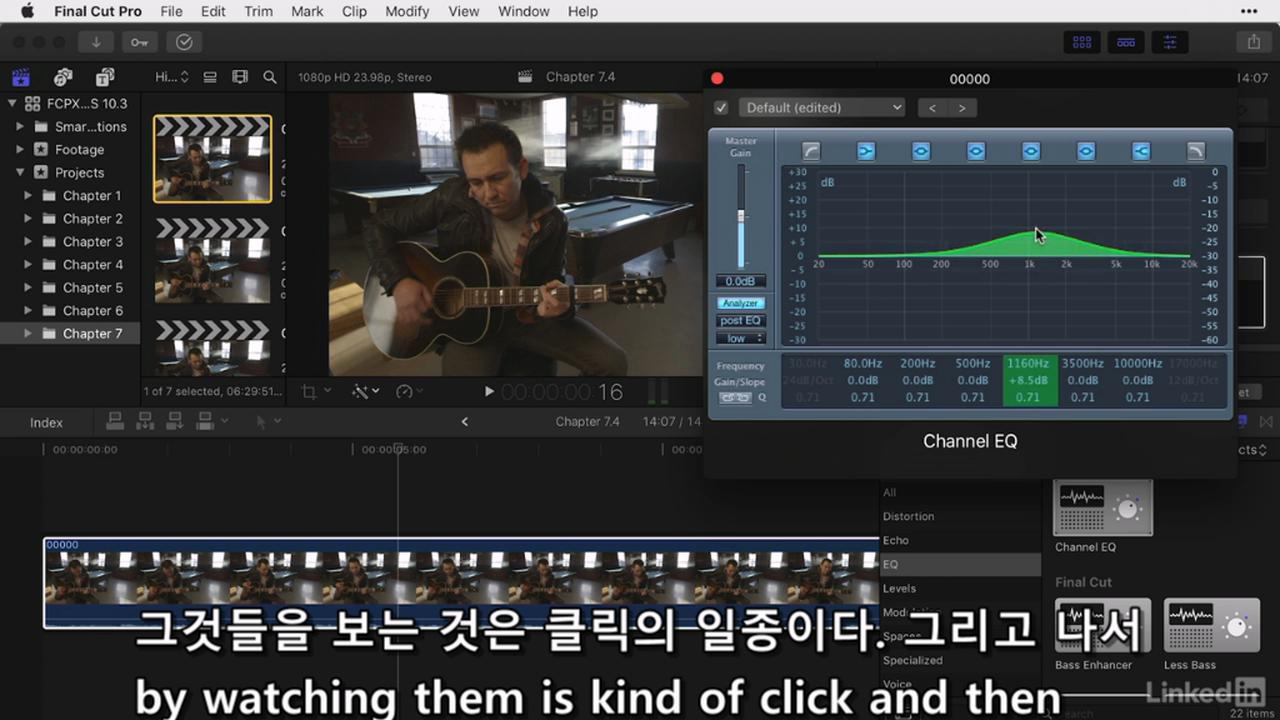
Task: Open the Modify menu
Action: (x=407, y=11)
